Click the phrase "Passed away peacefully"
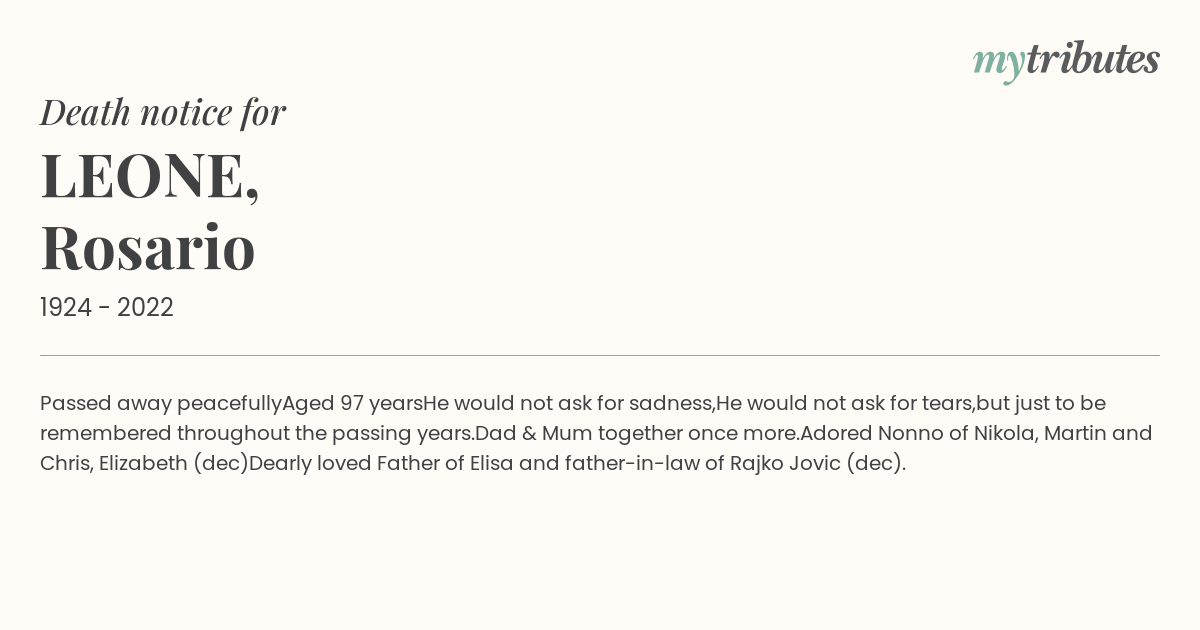Image resolution: width=1200 pixels, height=630 pixels. click(161, 404)
